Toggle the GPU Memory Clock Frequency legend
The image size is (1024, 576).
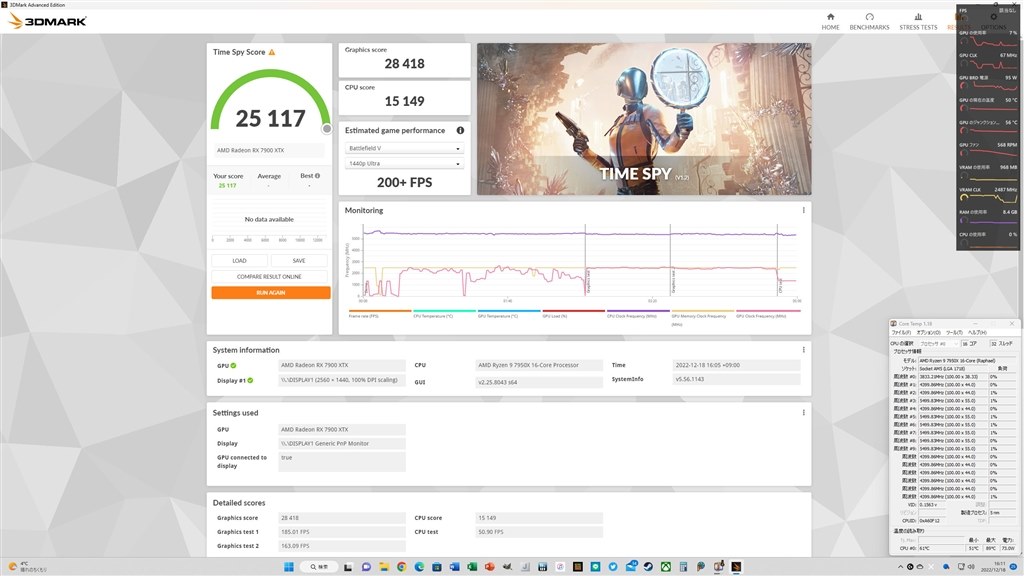click(x=703, y=317)
